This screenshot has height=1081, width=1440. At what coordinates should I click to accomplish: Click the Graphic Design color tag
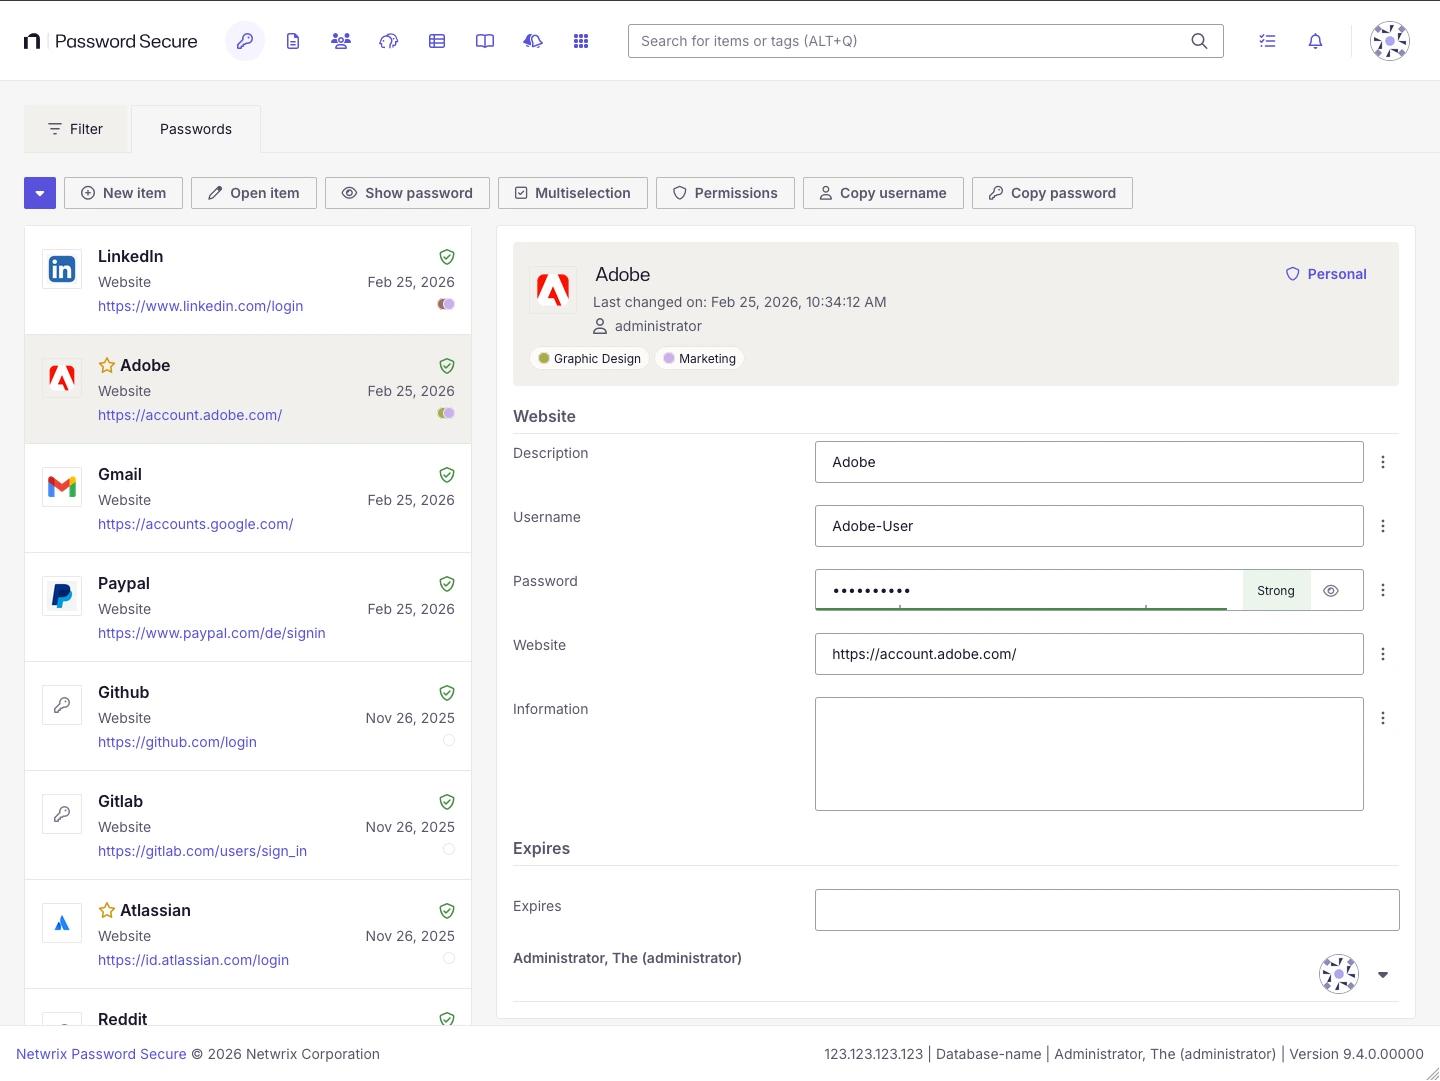[589, 359]
